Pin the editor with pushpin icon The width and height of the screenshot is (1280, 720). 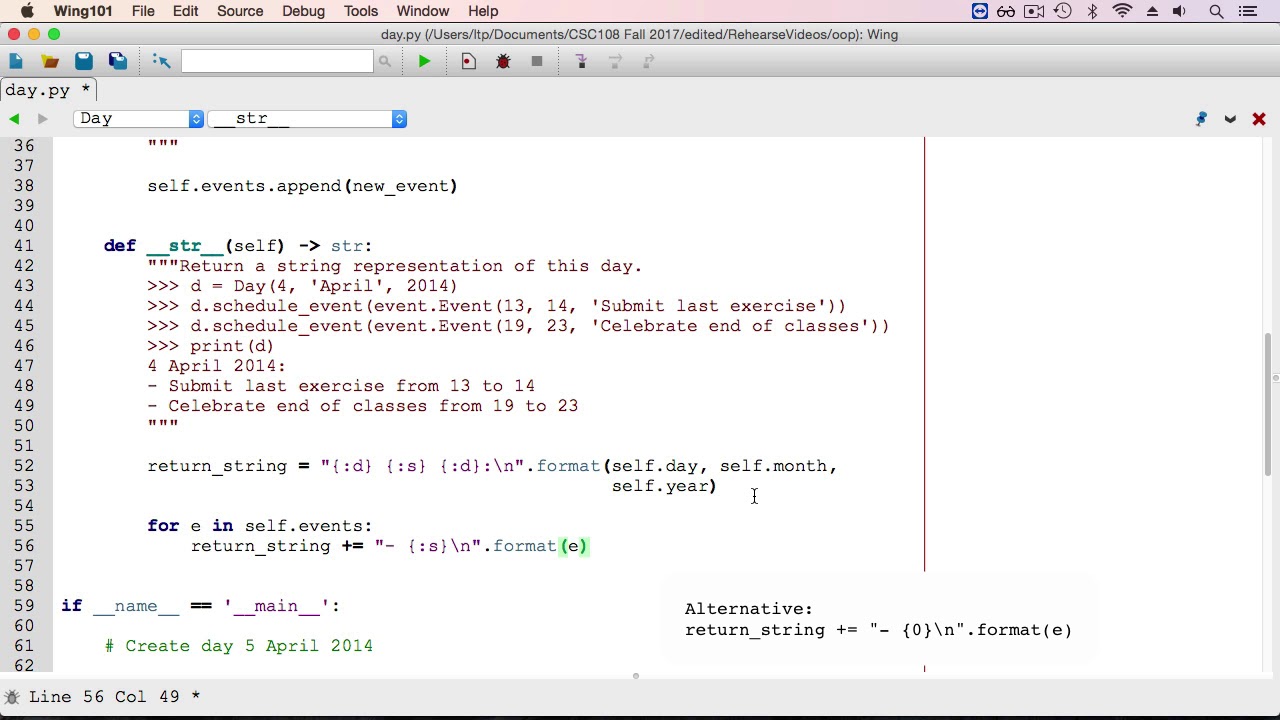(x=1201, y=119)
